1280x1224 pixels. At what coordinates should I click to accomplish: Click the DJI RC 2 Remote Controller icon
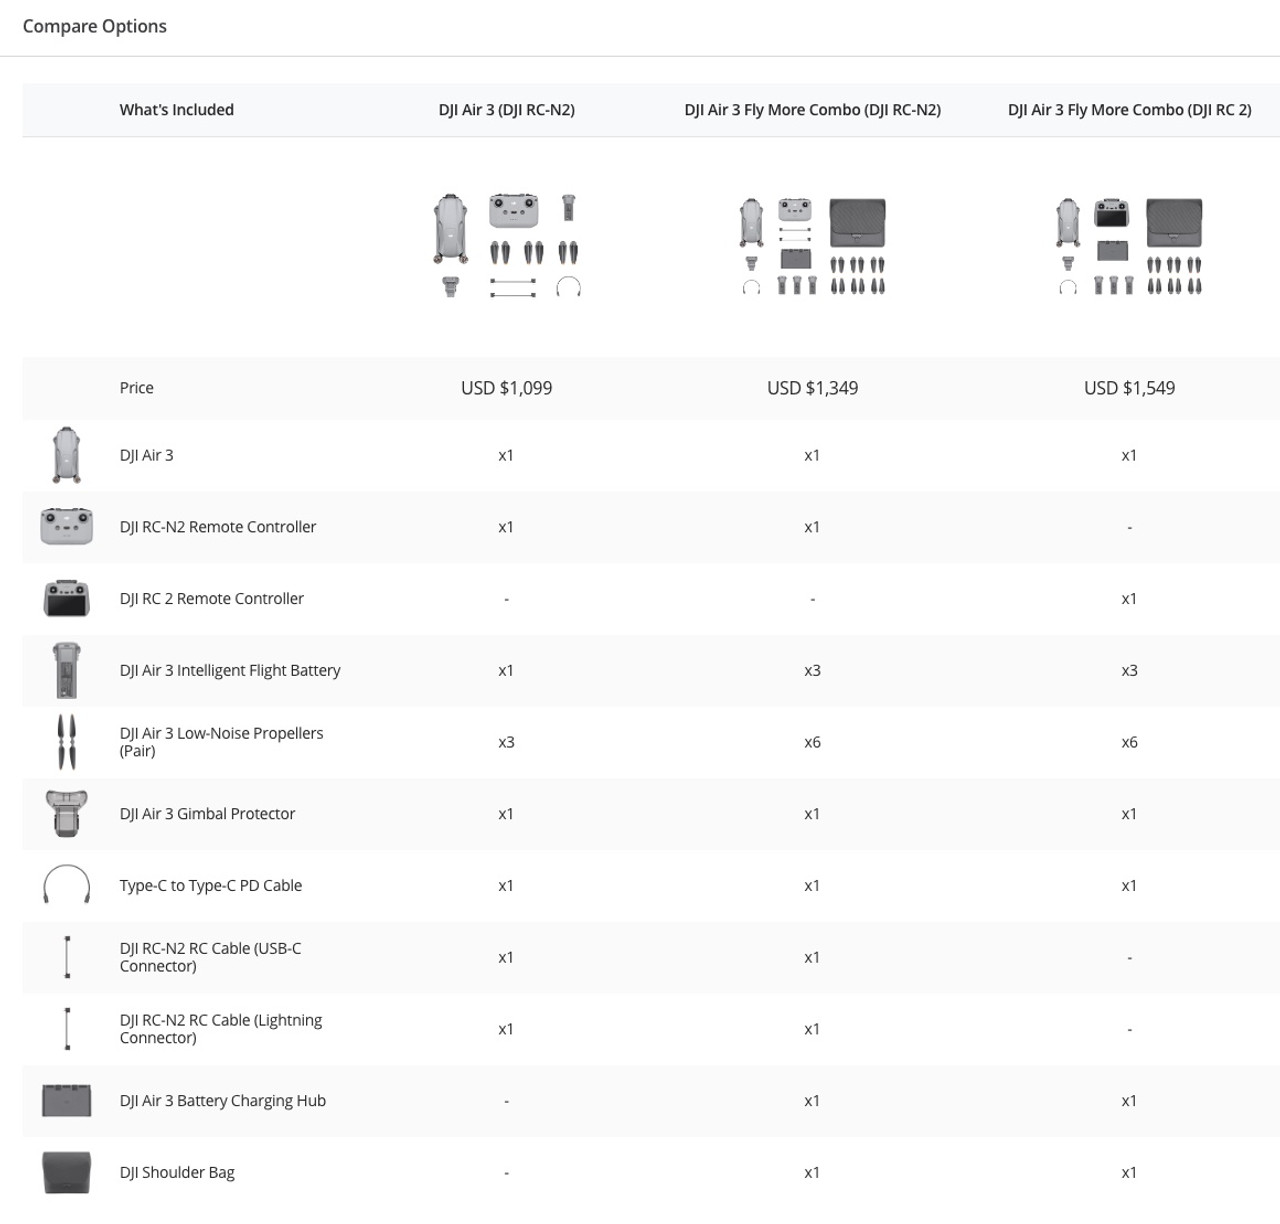(x=67, y=598)
